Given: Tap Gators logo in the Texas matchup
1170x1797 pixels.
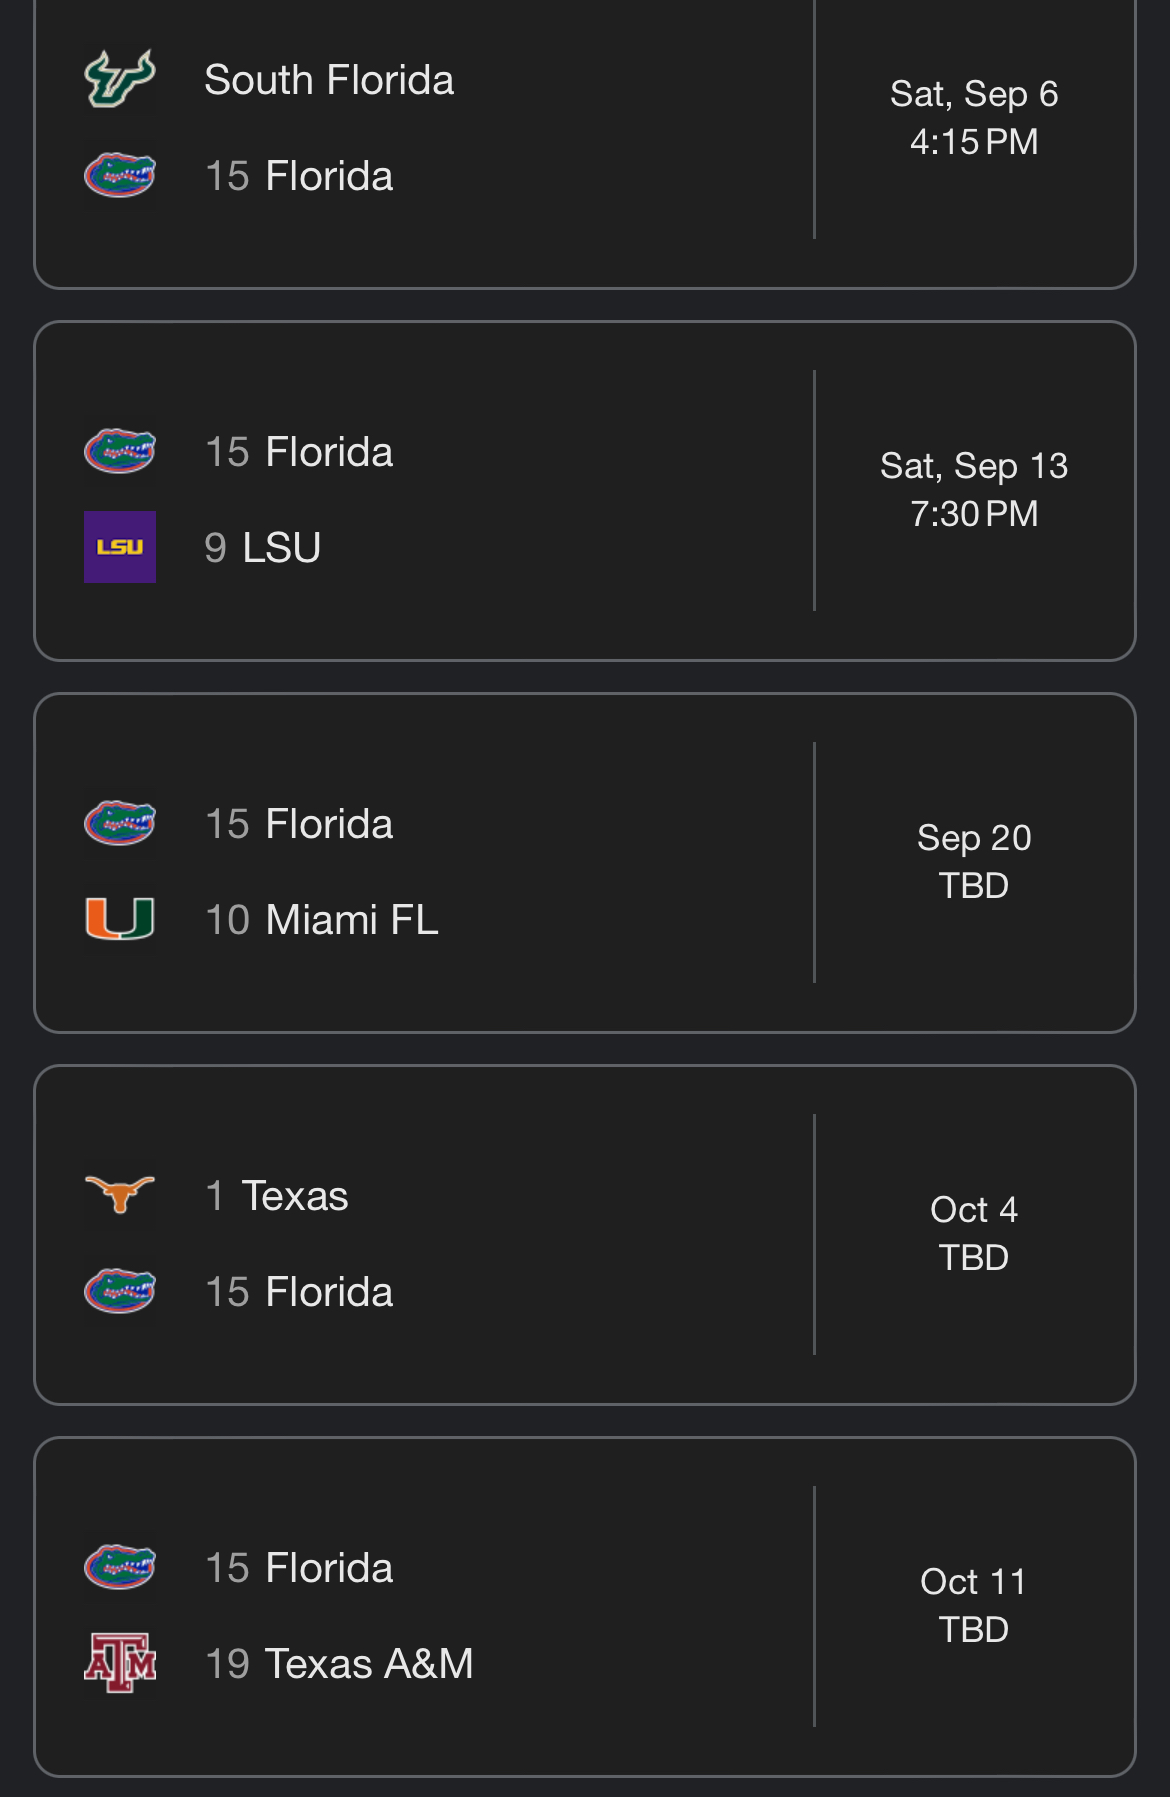Looking at the screenshot, I should 120,1291.
